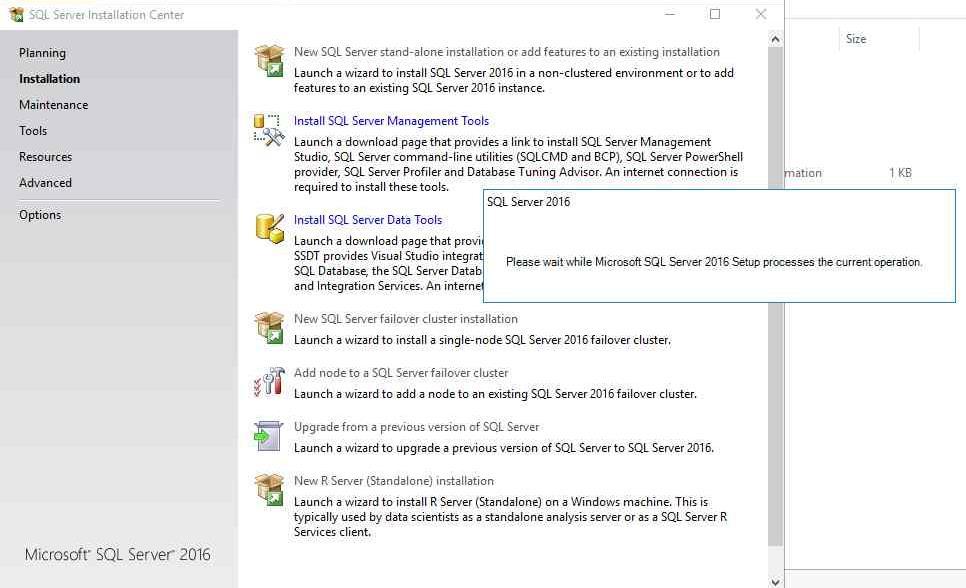Click the scrollbar down arrow
Viewport: 966px width, 588px height.
[775, 581]
